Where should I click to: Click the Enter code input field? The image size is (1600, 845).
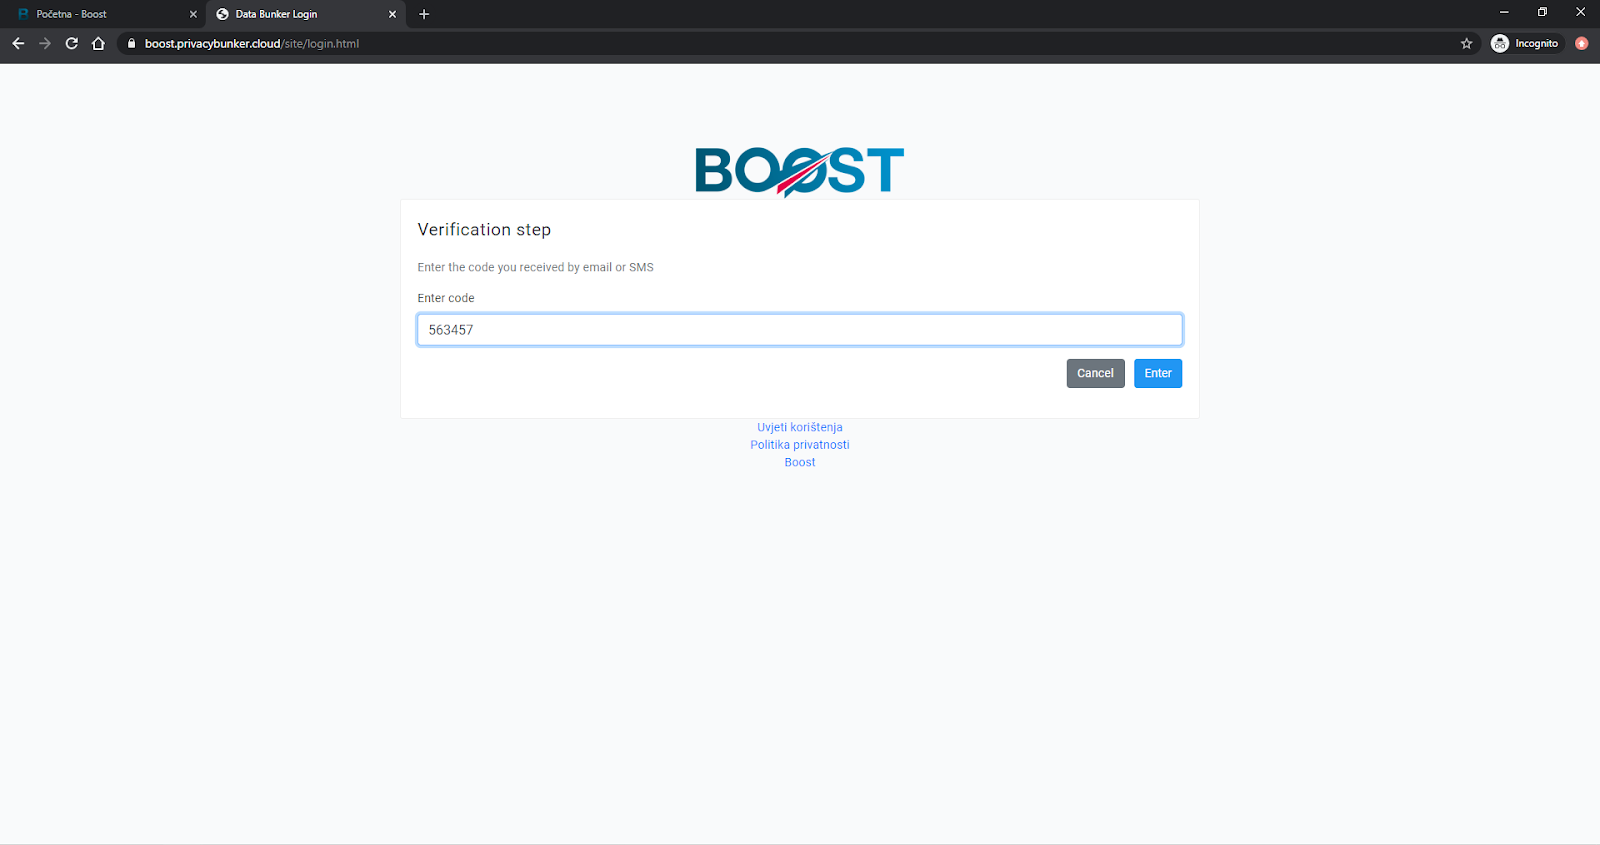800,330
